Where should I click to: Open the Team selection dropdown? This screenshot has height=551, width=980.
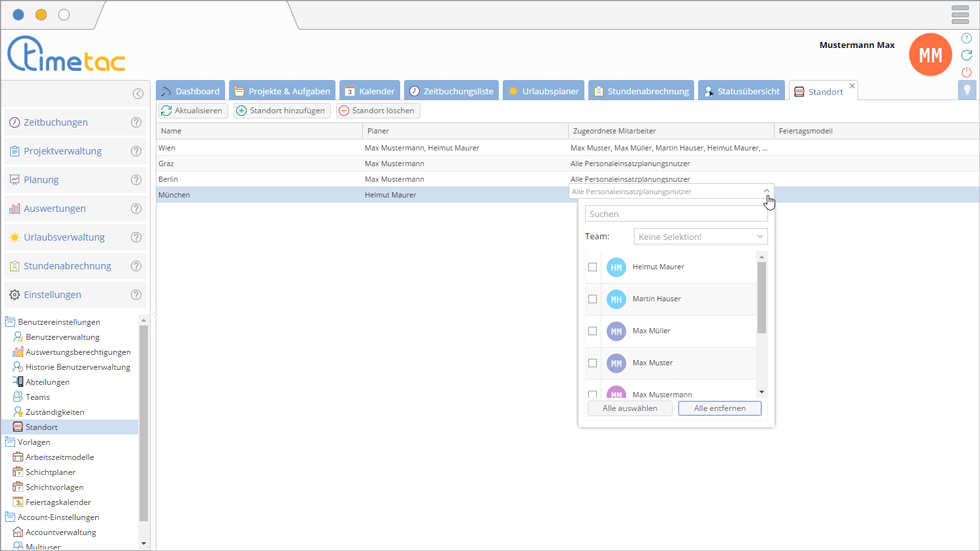point(700,237)
